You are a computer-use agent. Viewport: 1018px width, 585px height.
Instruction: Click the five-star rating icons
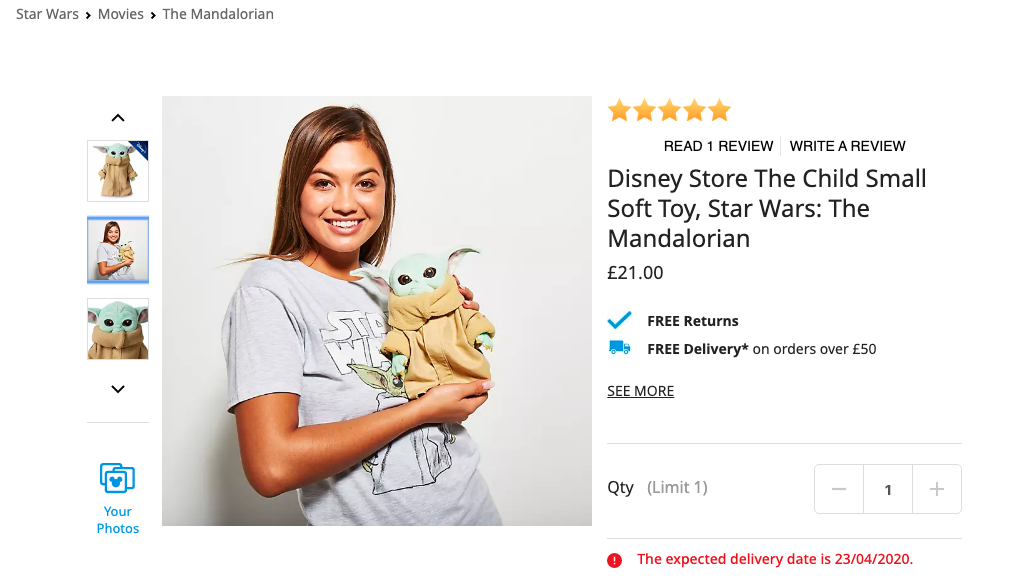(x=669, y=110)
